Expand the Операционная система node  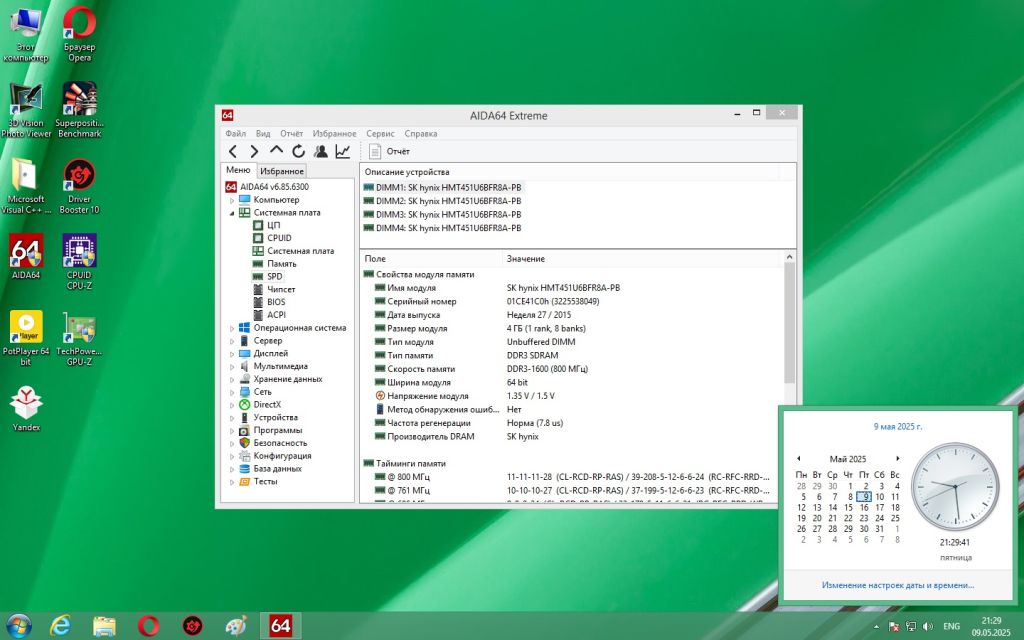pyautogui.click(x=232, y=328)
